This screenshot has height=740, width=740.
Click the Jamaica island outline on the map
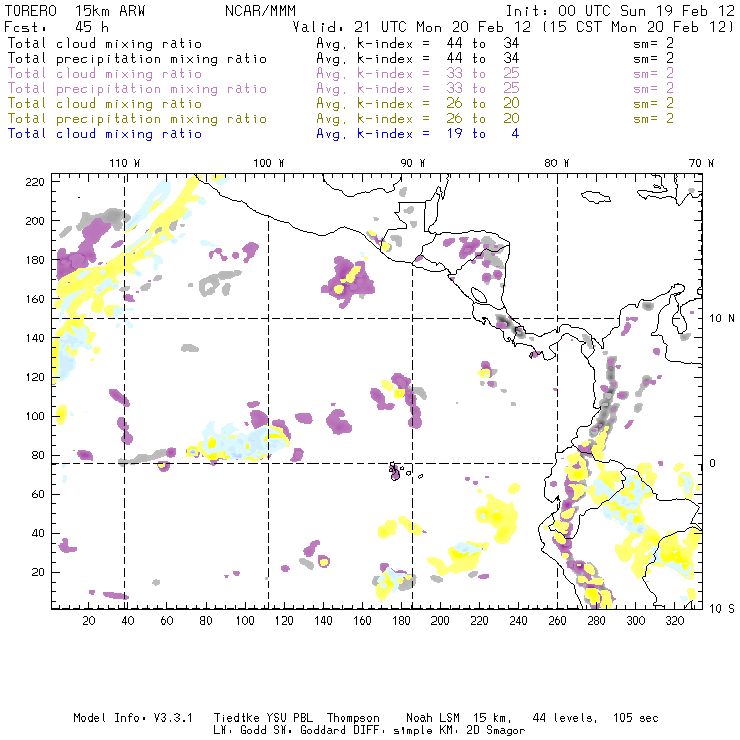click(596, 196)
